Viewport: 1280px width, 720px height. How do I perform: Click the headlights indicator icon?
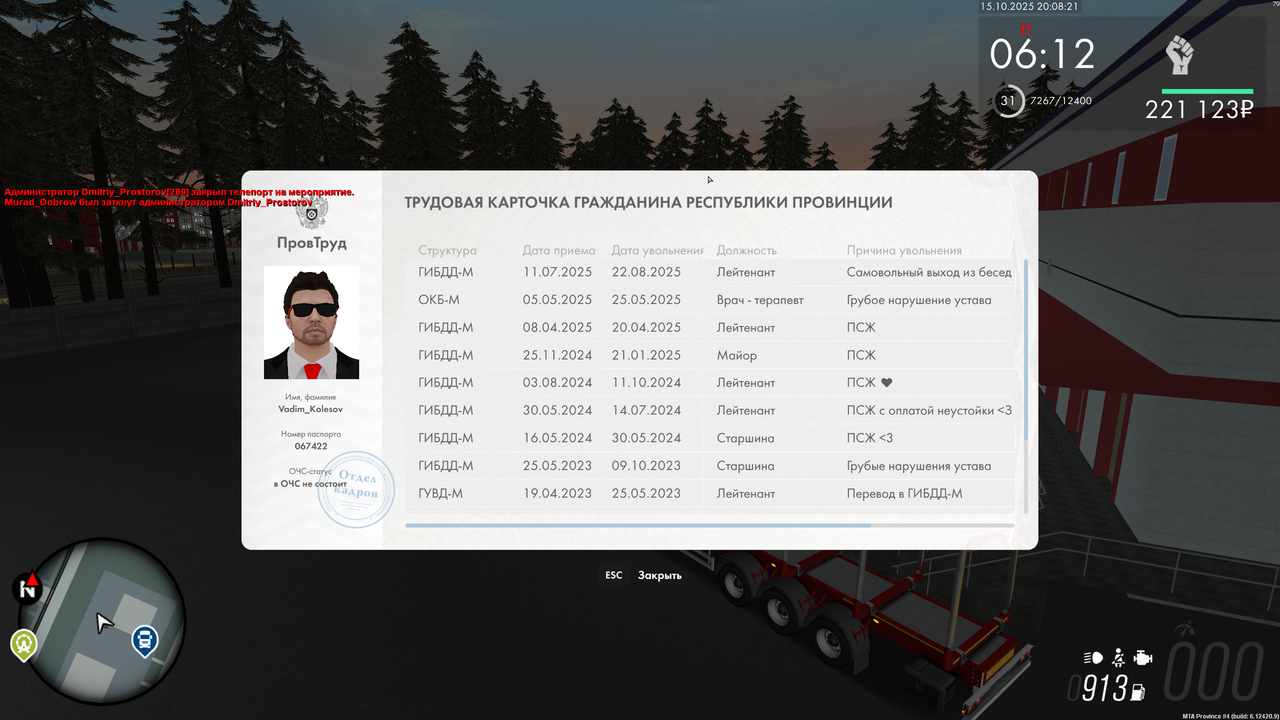coord(1094,658)
